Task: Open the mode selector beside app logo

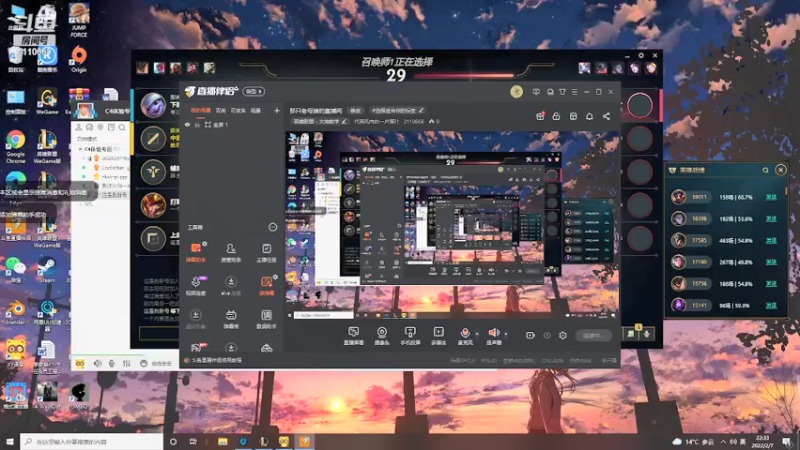Action: pos(254,91)
